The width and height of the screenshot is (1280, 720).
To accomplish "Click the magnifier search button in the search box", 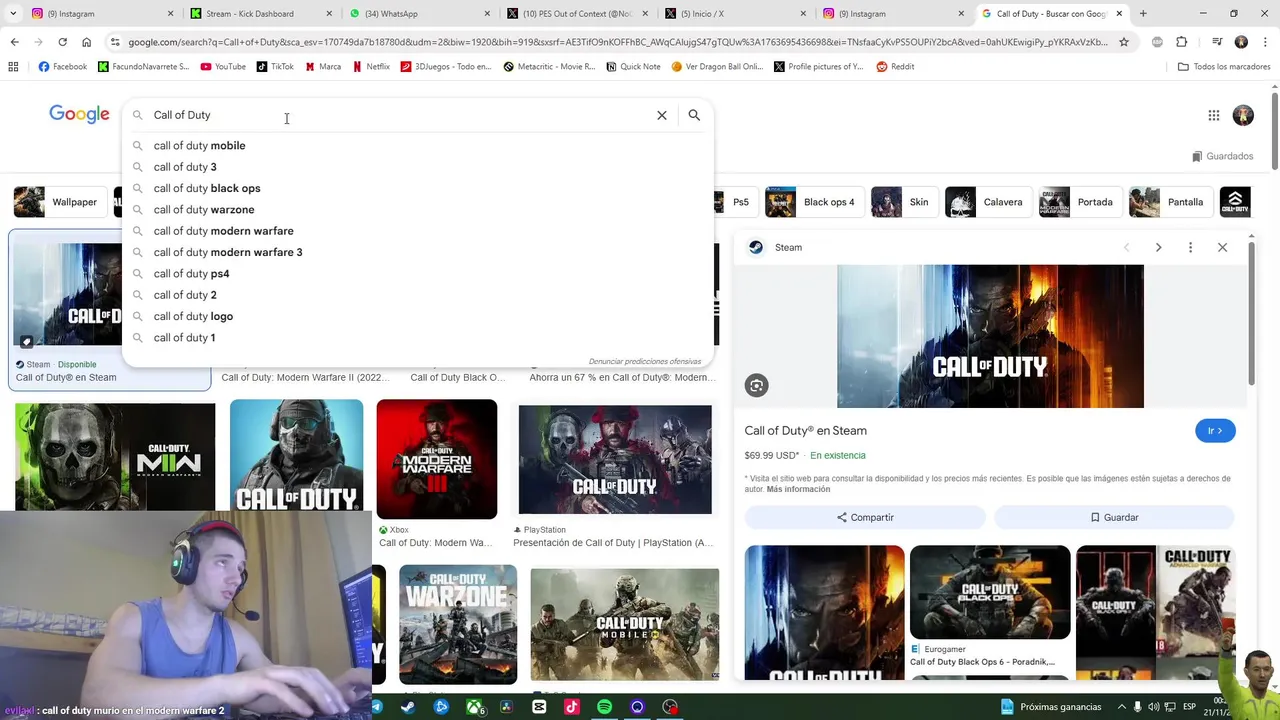I will [694, 115].
